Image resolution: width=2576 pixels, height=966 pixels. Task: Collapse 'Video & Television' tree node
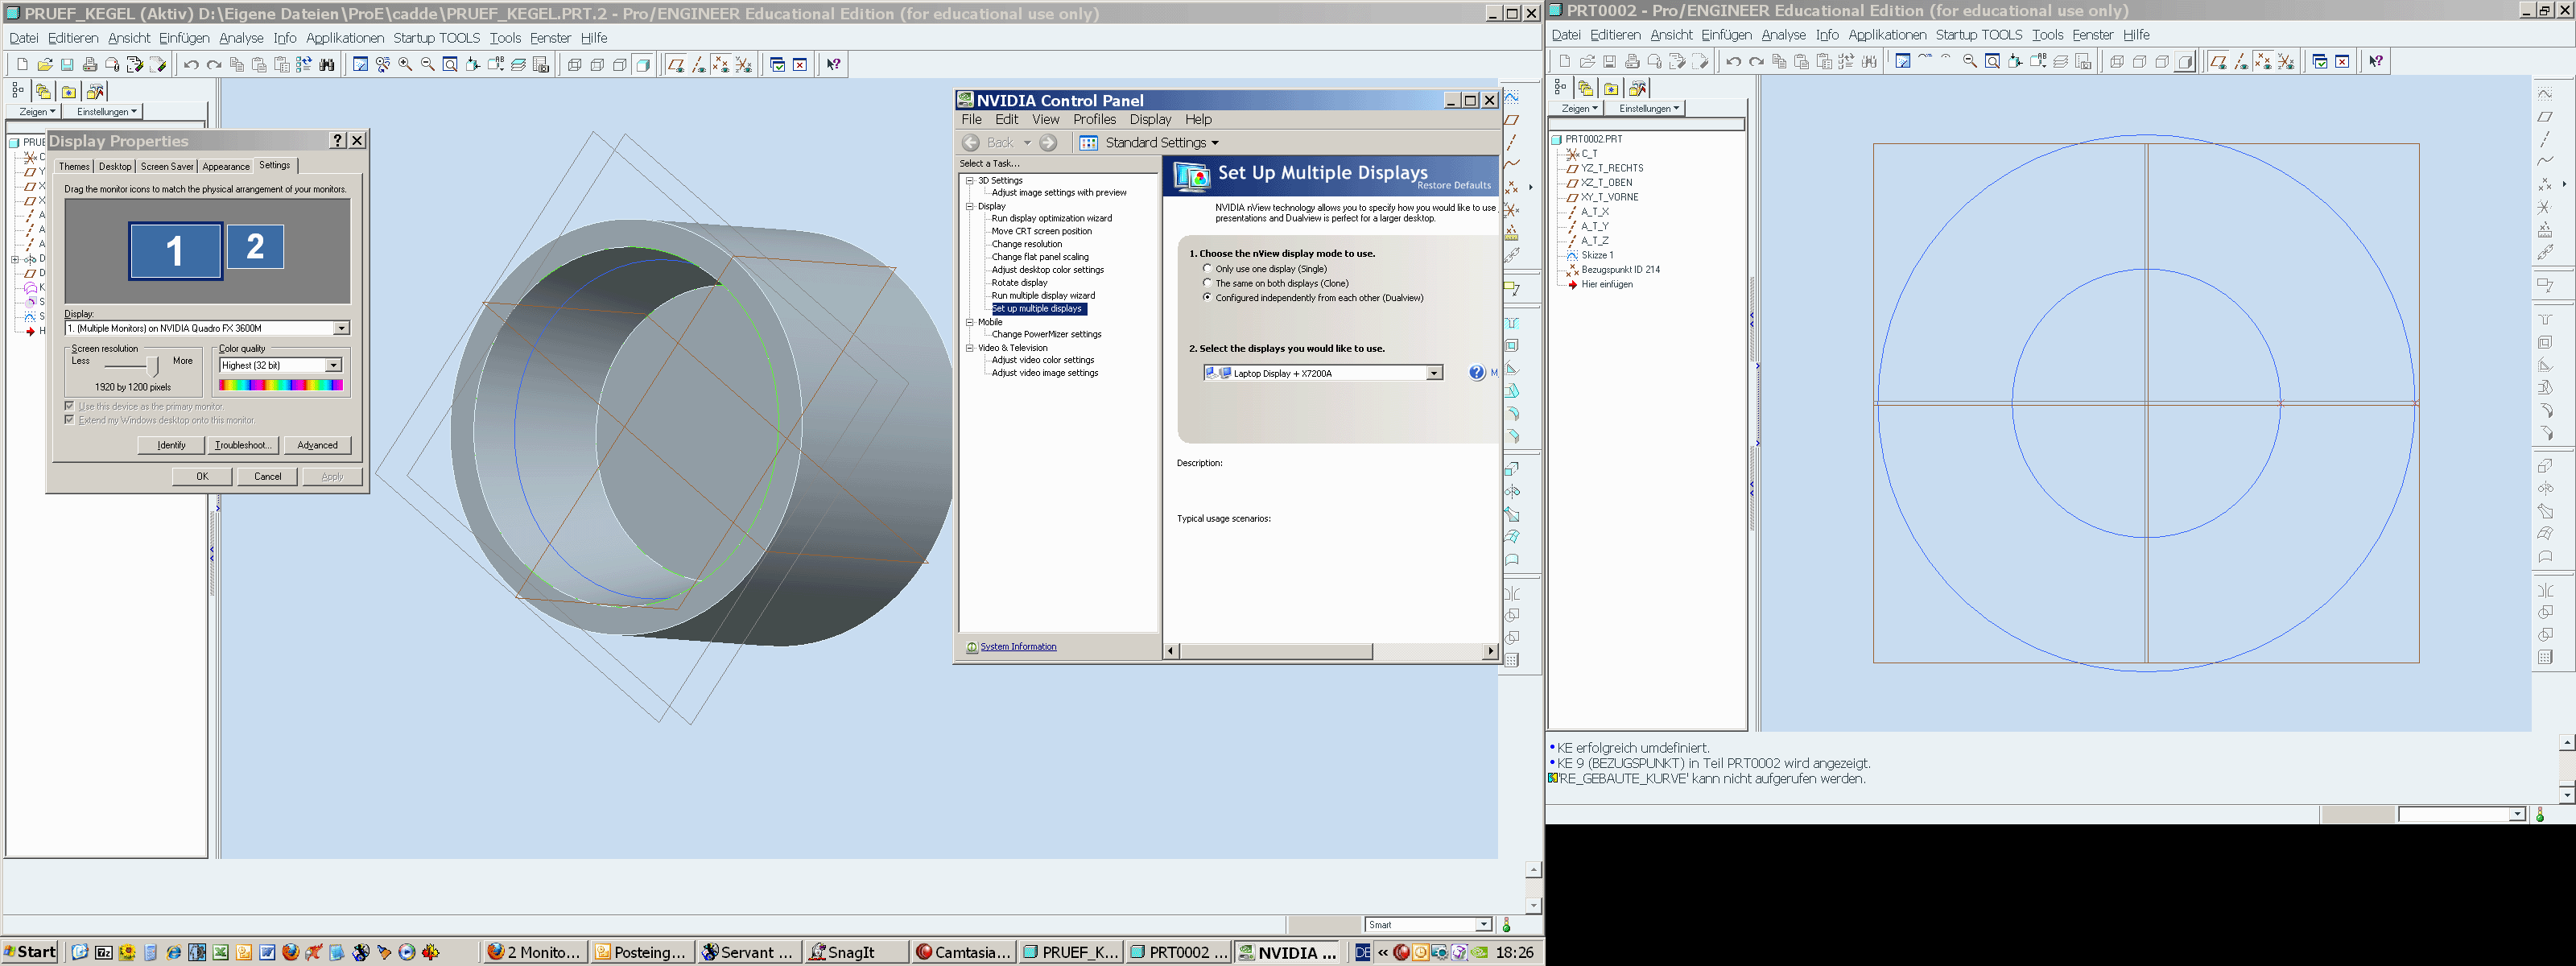pos(969,348)
